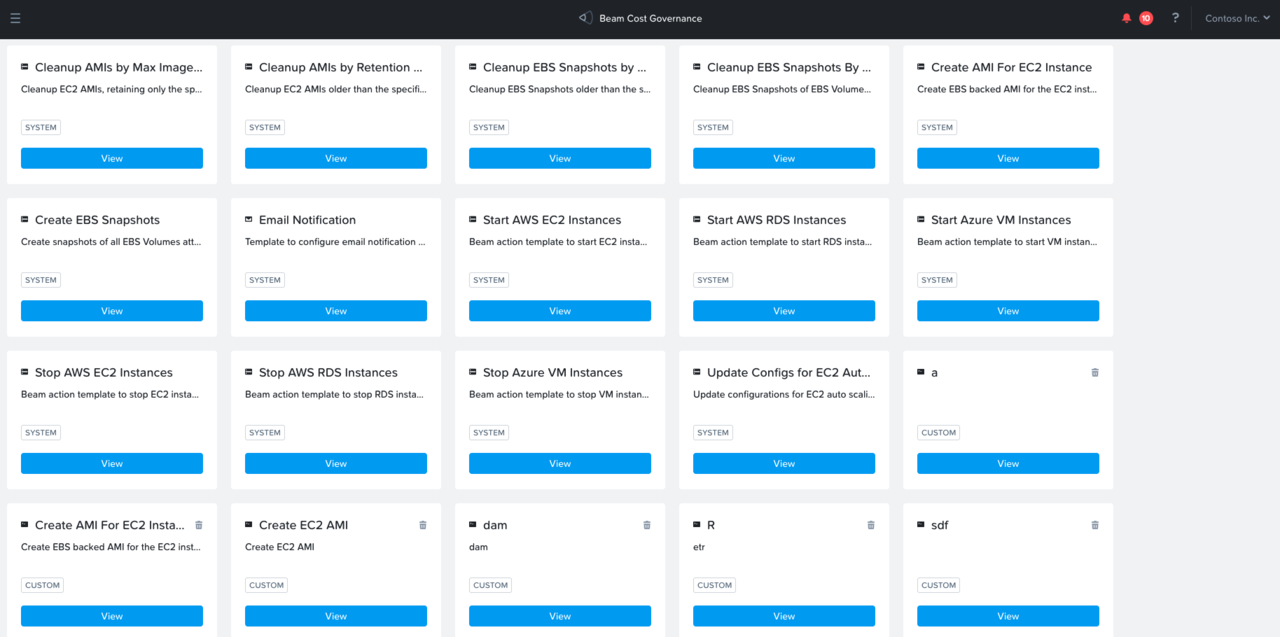Delete the Create EC2 AMI template
The image size is (1280, 637).
423,525
